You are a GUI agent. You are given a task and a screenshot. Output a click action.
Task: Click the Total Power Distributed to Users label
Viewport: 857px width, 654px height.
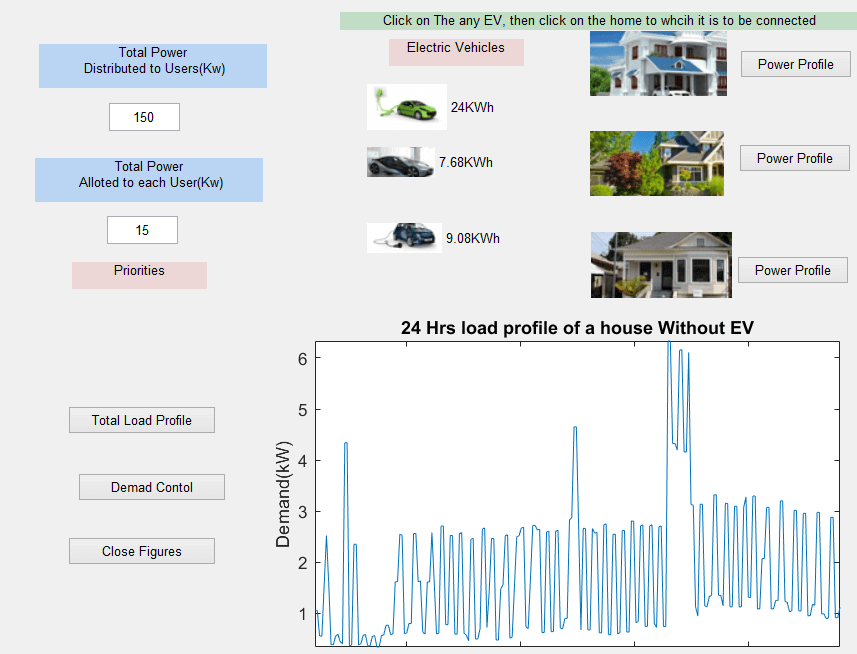click(152, 64)
